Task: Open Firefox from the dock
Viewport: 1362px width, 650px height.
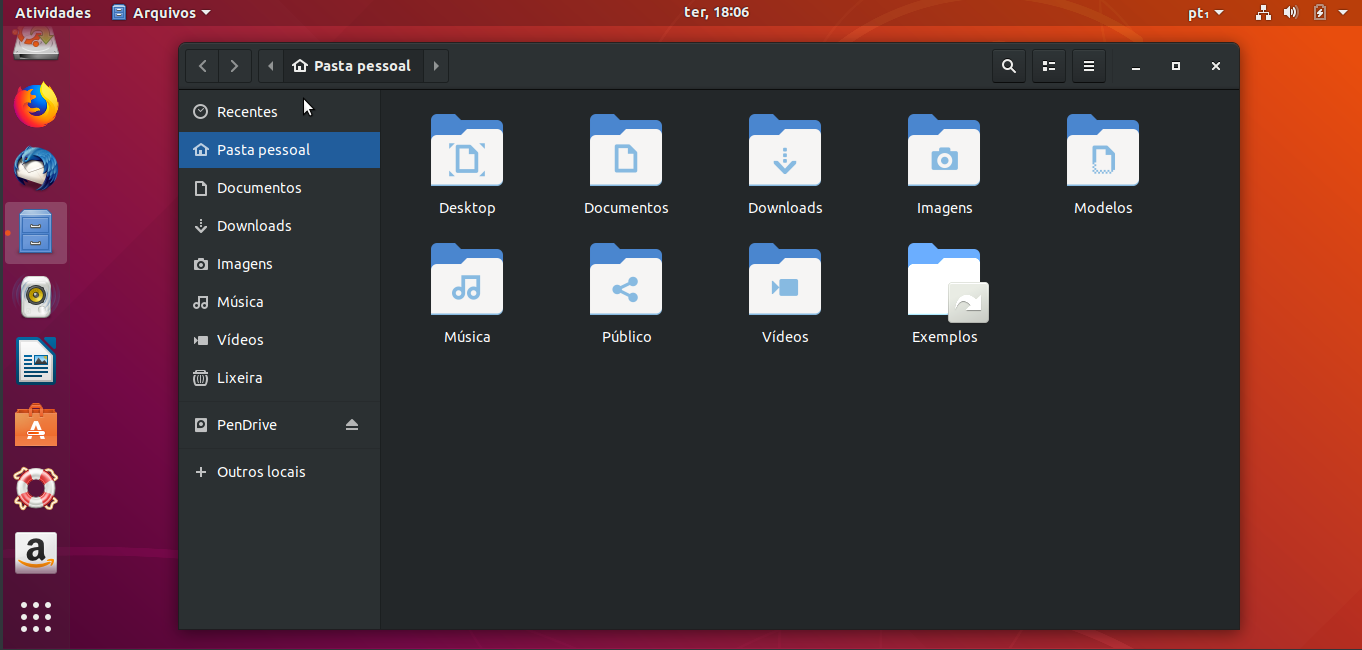Action: [x=36, y=104]
